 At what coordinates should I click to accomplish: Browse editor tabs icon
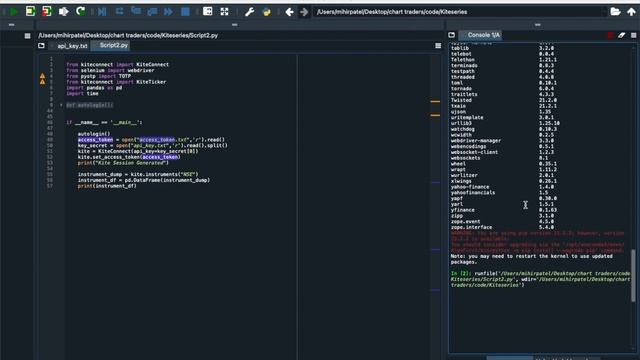[x=41, y=46]
